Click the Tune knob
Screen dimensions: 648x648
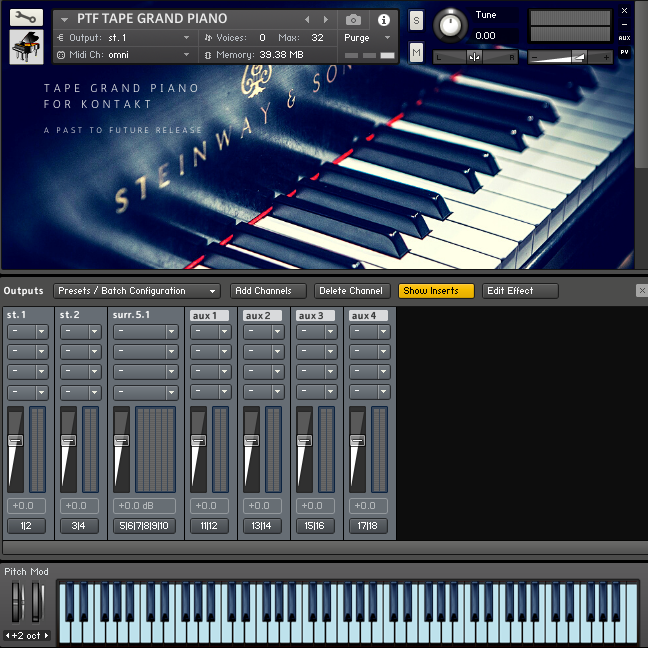(x=452, y=25)
